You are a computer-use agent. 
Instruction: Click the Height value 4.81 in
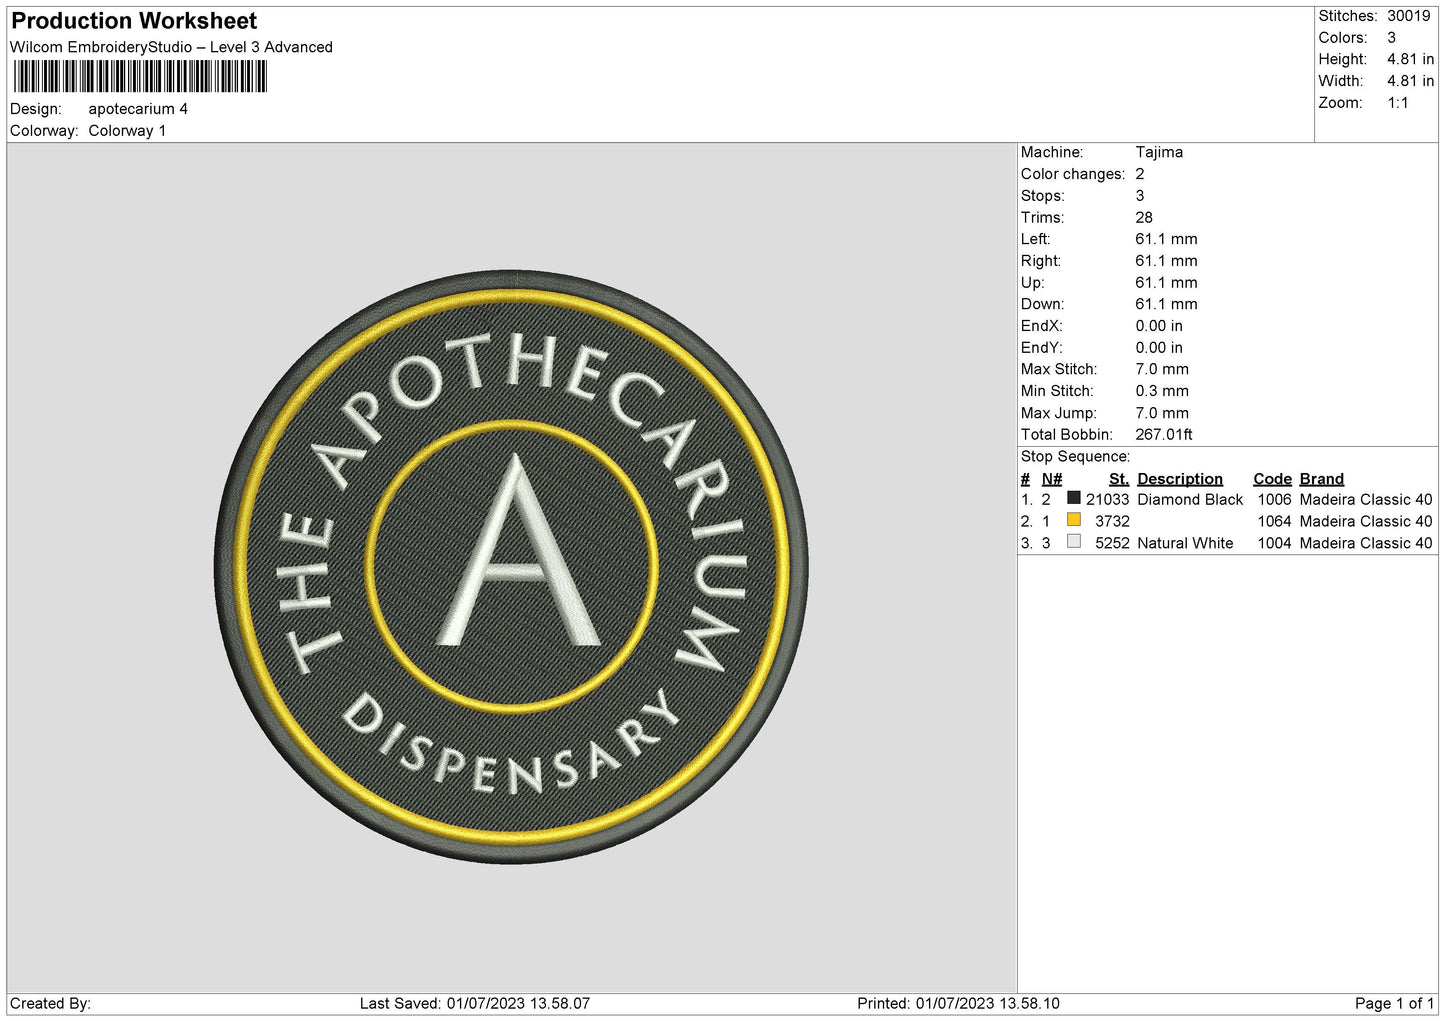pyautogui.click(x=1410, y=60)
